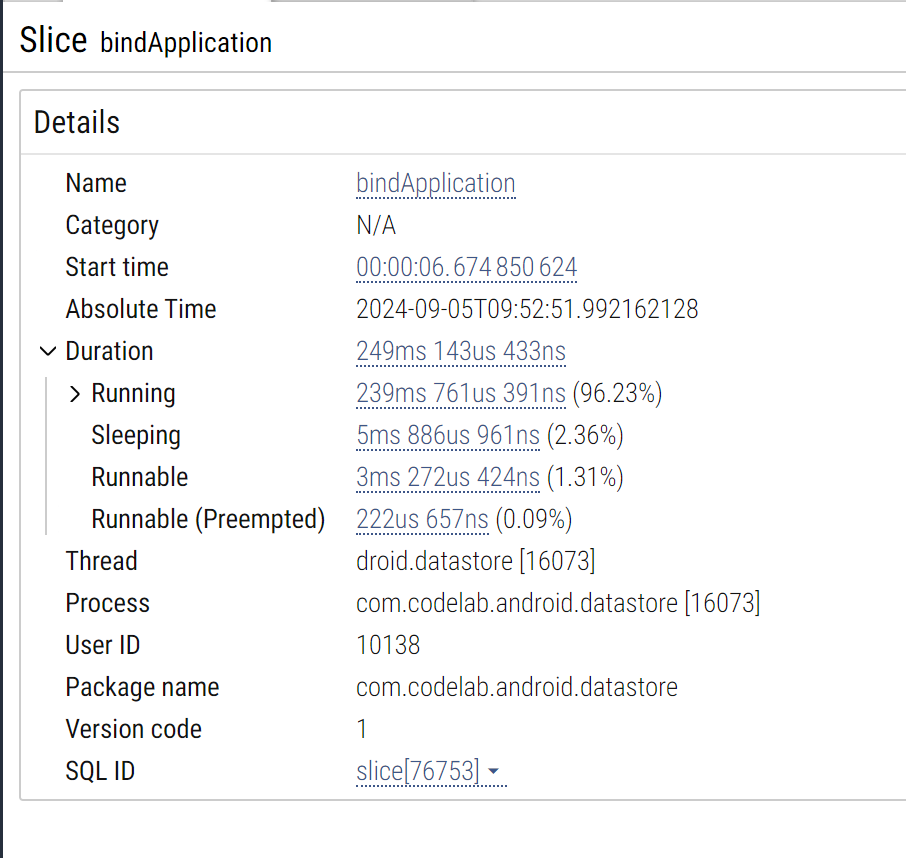The height and width of the screenshot is (858, 906).
Task: Click the slice[76753] SQL ID link
Action: [418, 771]
